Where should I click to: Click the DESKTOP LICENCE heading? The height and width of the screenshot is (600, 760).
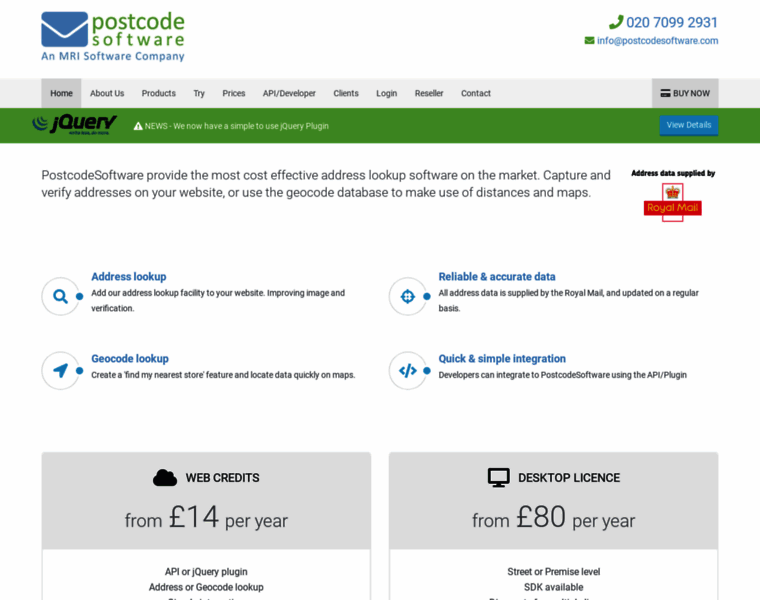point(569,478)
